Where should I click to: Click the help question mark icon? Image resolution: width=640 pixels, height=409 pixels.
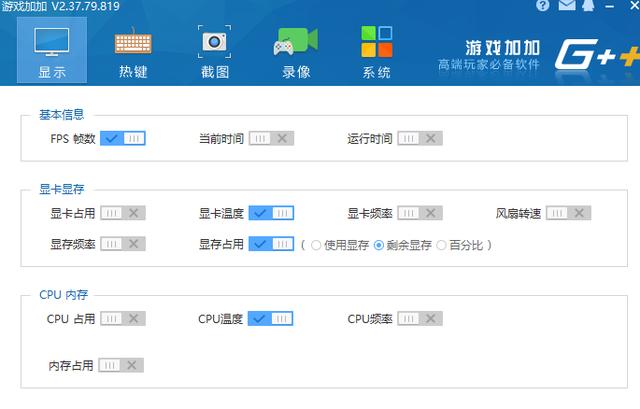[542, 5]
